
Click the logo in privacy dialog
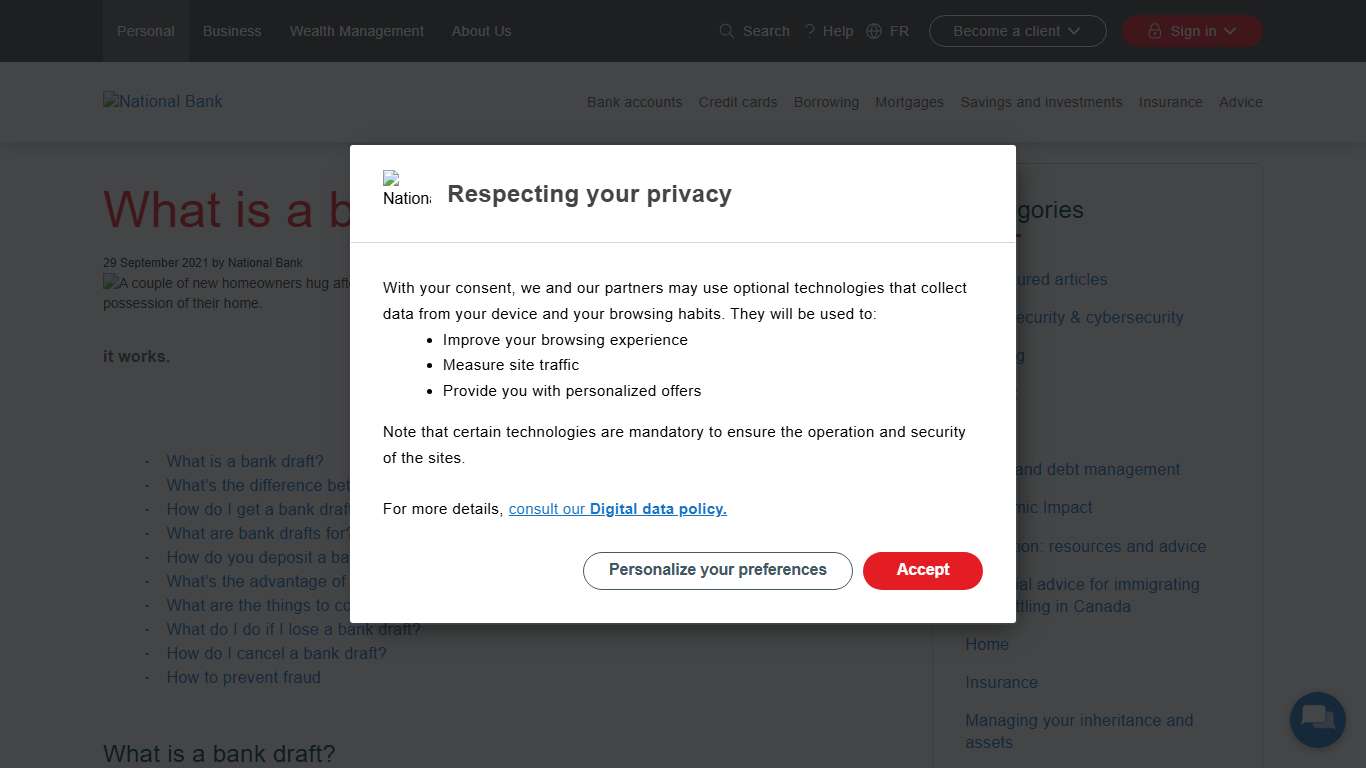[x=406, y=189]
